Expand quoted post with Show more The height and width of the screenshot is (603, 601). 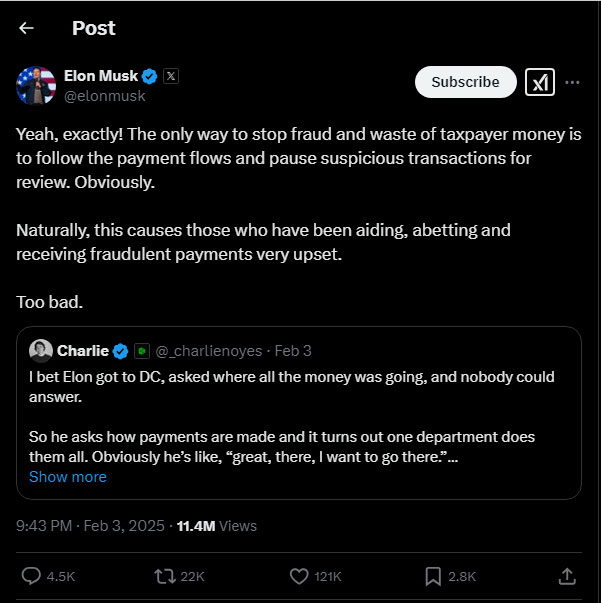(68, 477)
